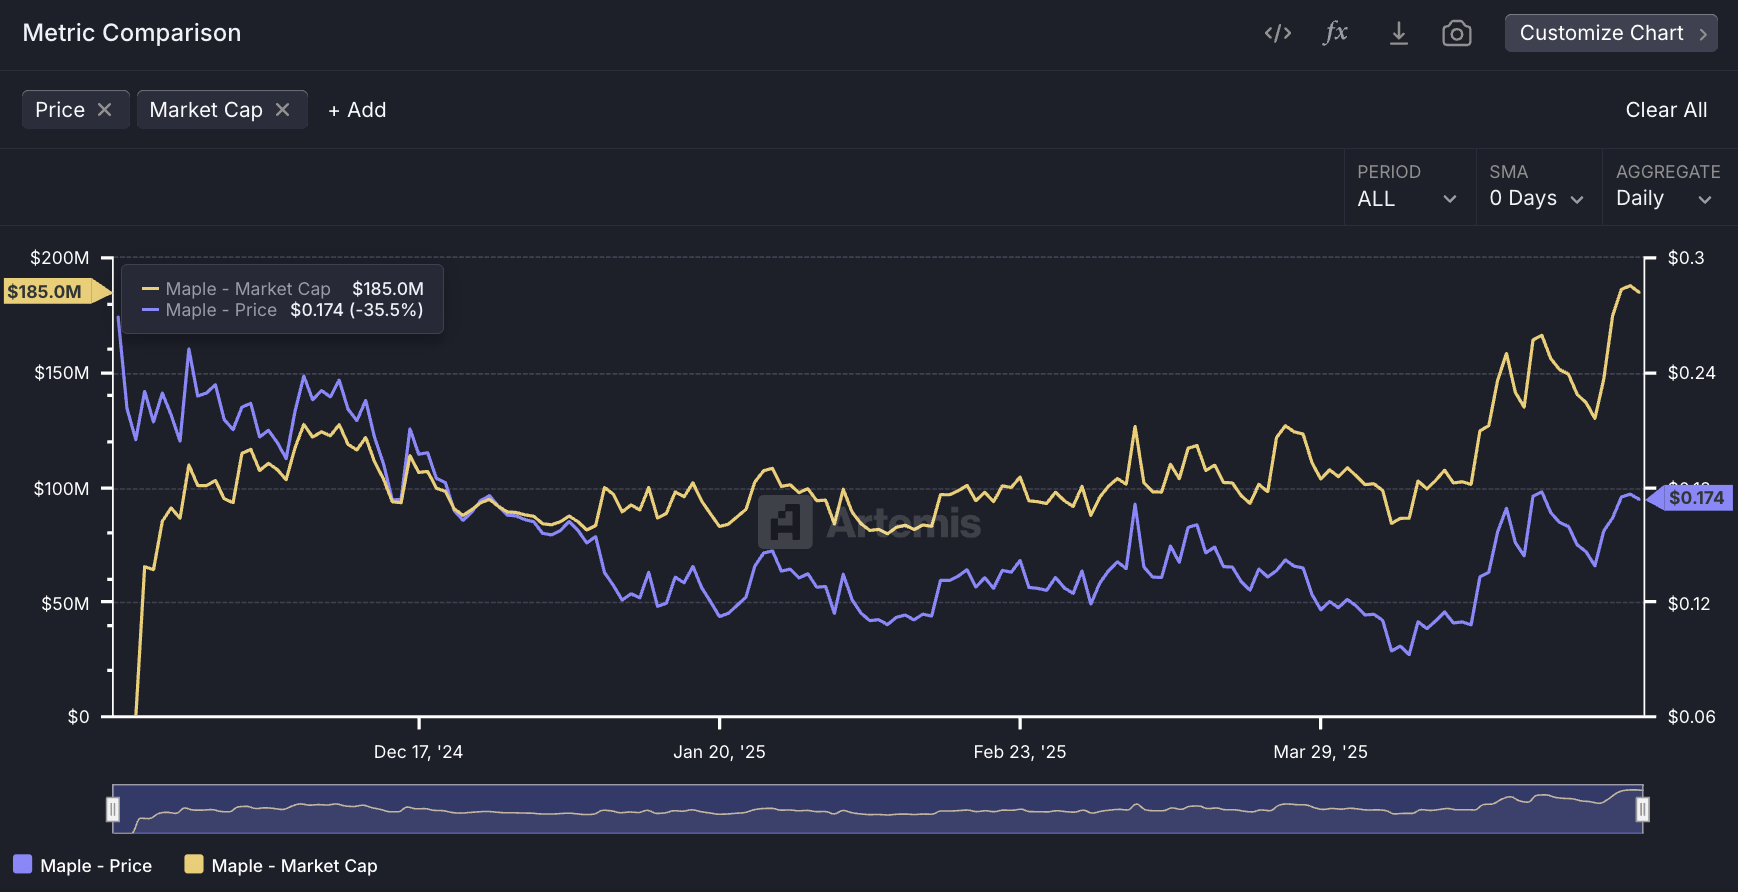Click the Artemis watermark logo
1738x892 pixels.
[785, 522]
